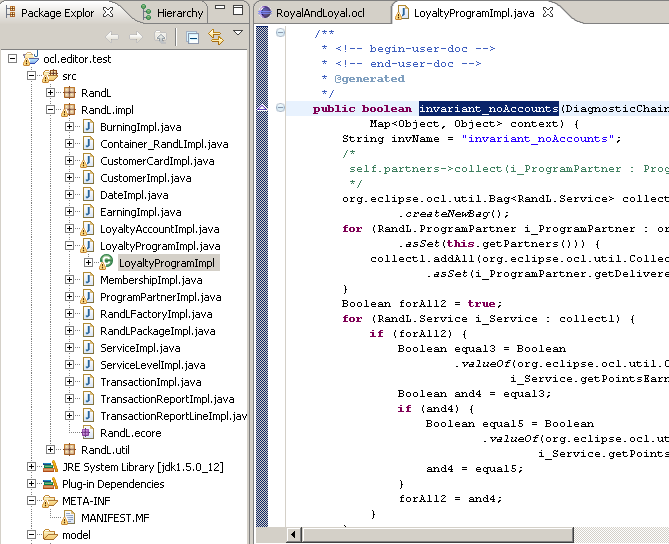
Task: Maximize the Package Explorer panel
Action: [238, 9]
